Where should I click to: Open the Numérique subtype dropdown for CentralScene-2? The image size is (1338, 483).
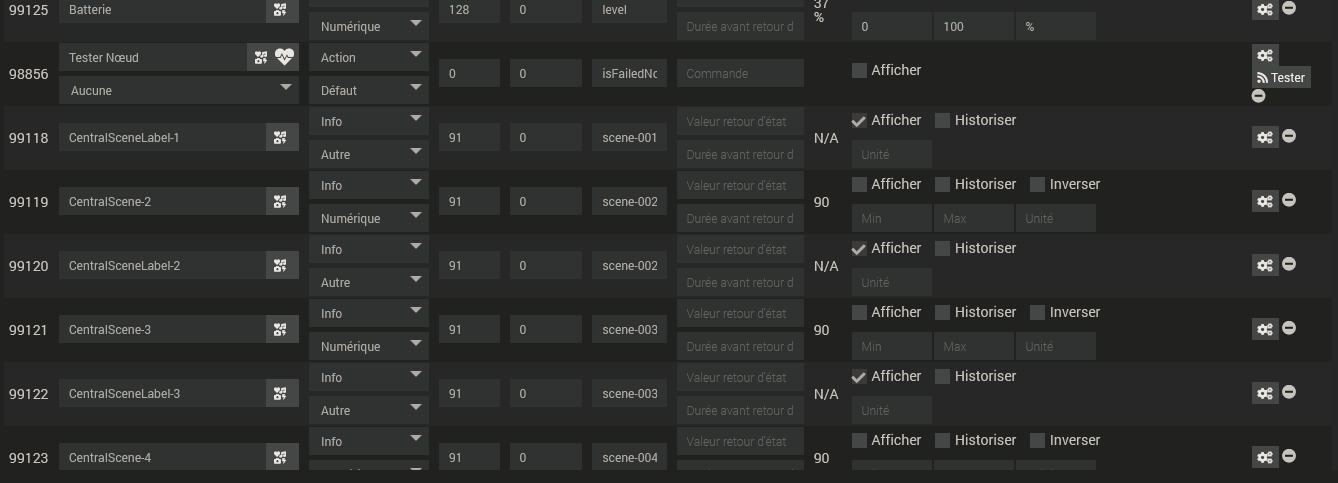pos(368,218)
